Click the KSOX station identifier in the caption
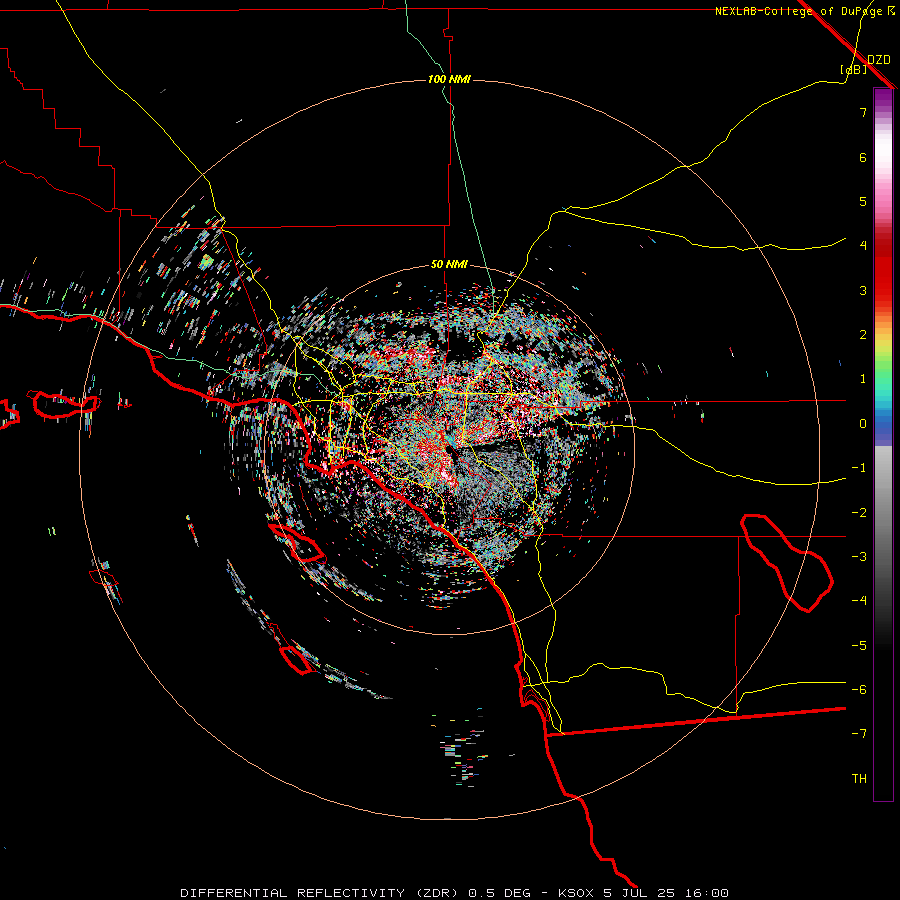This screenshot has height=900, width=900. [577, 893]
